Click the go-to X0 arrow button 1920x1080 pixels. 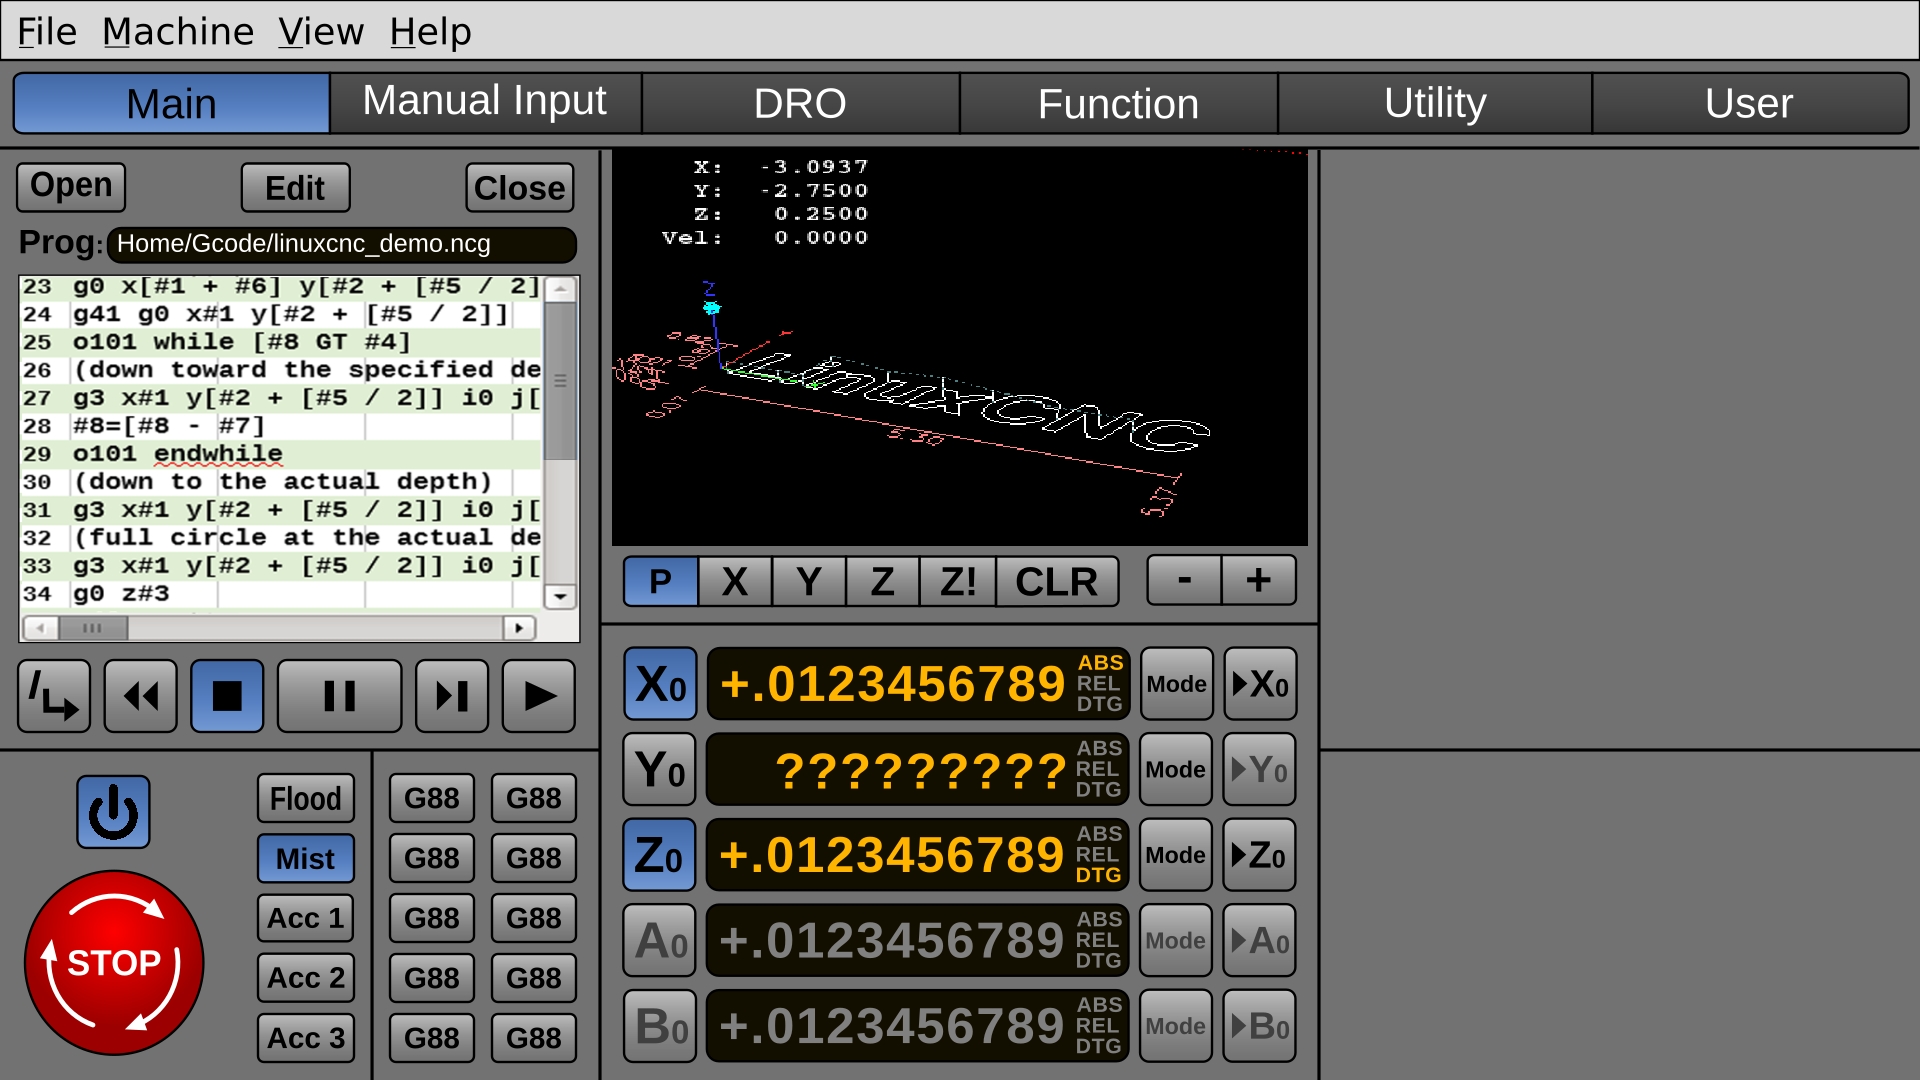pyautogui.click(x=1260, y=684)
